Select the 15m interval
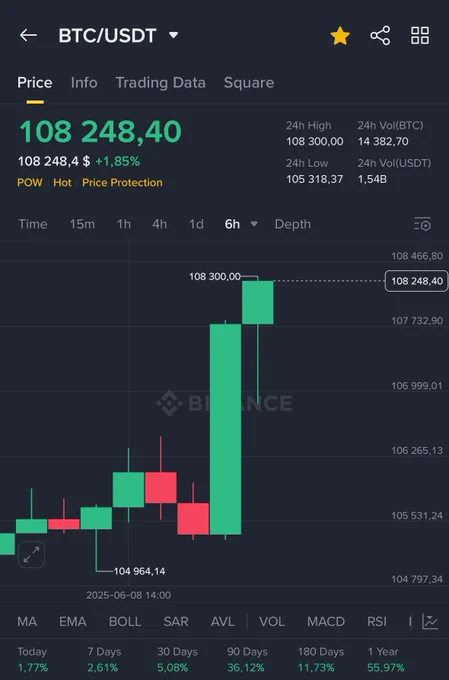Image resolution: width=449 pixels, height=680 pixels. click(x=82, y=224)
